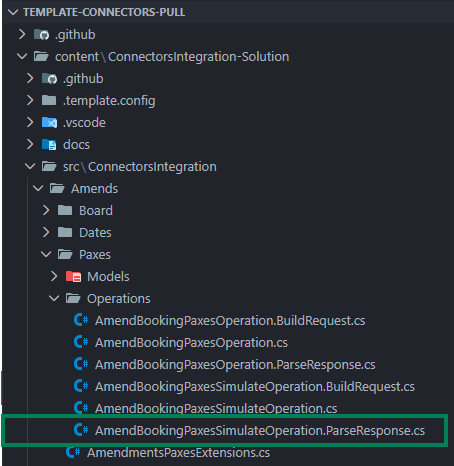454x466 pixels.
Task: Select the Board folder label
Action: click(x=96, y=211)
